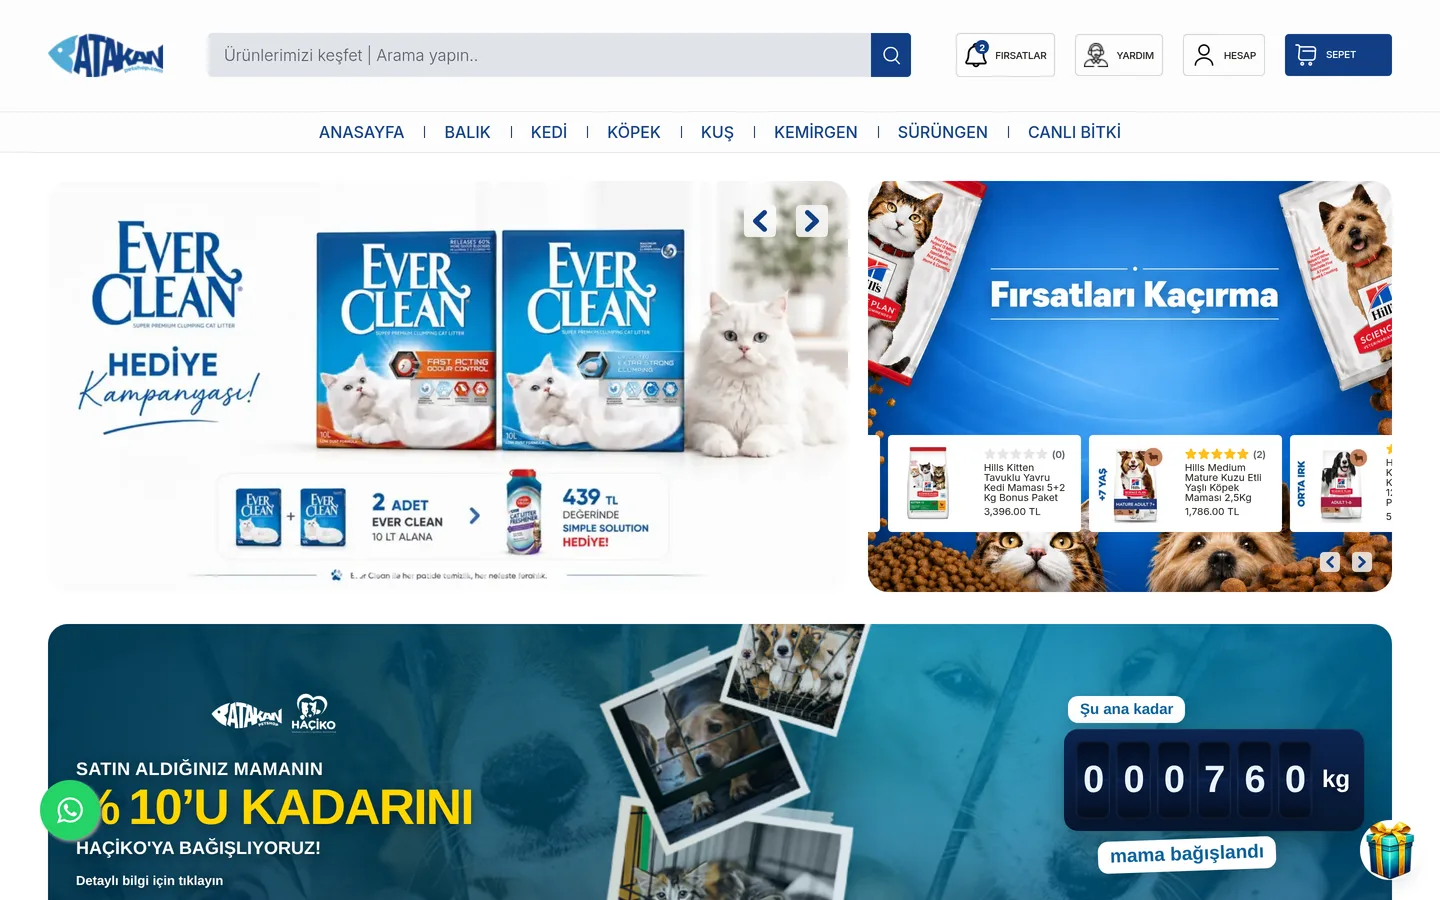The width and height of the screenshot is (1440, 900).
Task: Click the 'Şu ana kadar' label
Action: click(1126, 709)
